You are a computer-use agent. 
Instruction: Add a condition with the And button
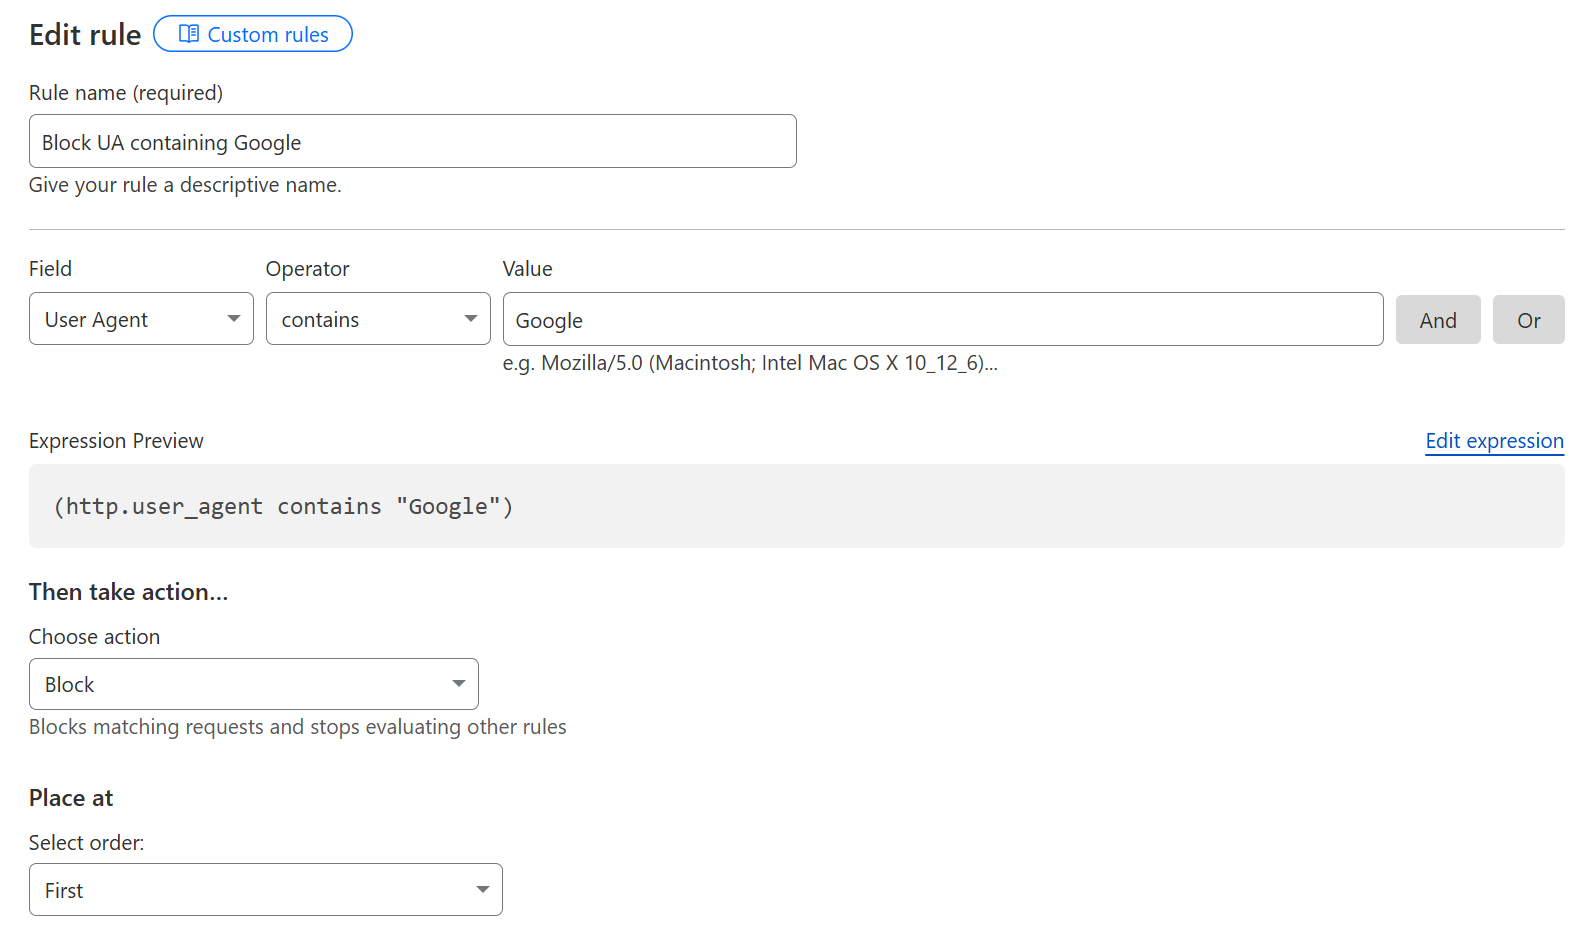[1437, 320]
